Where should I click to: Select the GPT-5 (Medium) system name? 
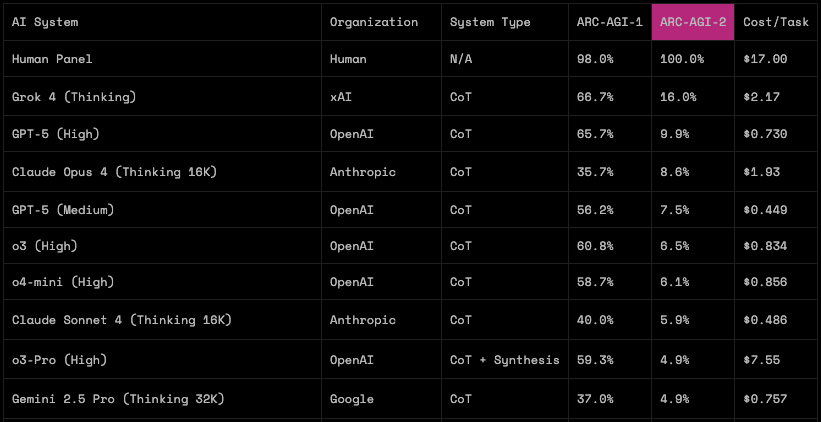click(x=63, y=210)
